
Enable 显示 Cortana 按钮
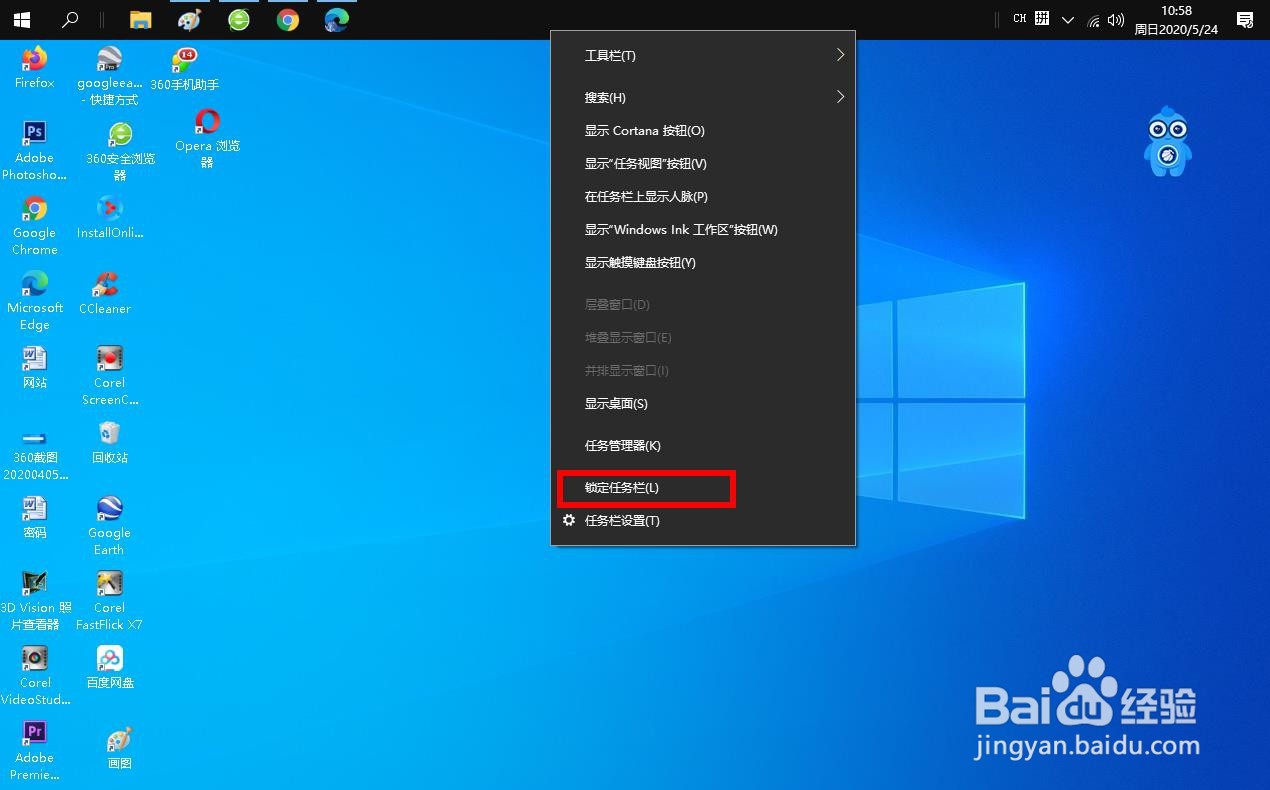click(644, 130)
